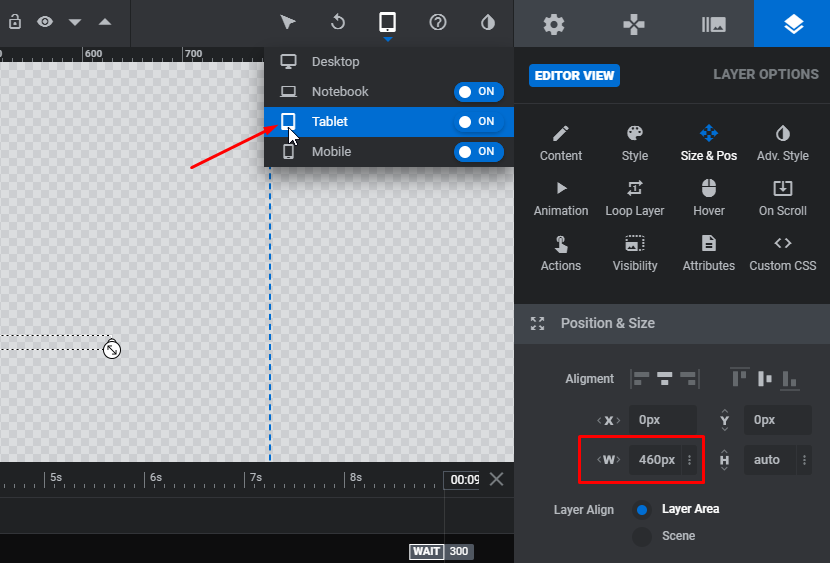Open the width field three-dot menu

pyautogui.click(x=689, y=460)
